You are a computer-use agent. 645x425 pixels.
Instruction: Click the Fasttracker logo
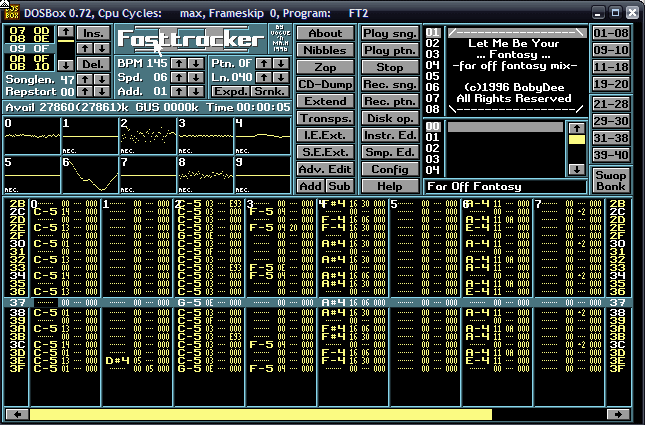click(190, 39)
